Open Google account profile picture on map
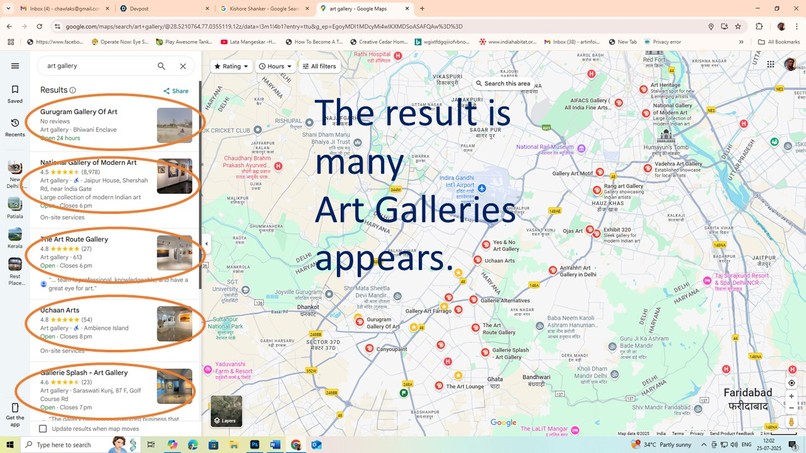 pos(790,64)
